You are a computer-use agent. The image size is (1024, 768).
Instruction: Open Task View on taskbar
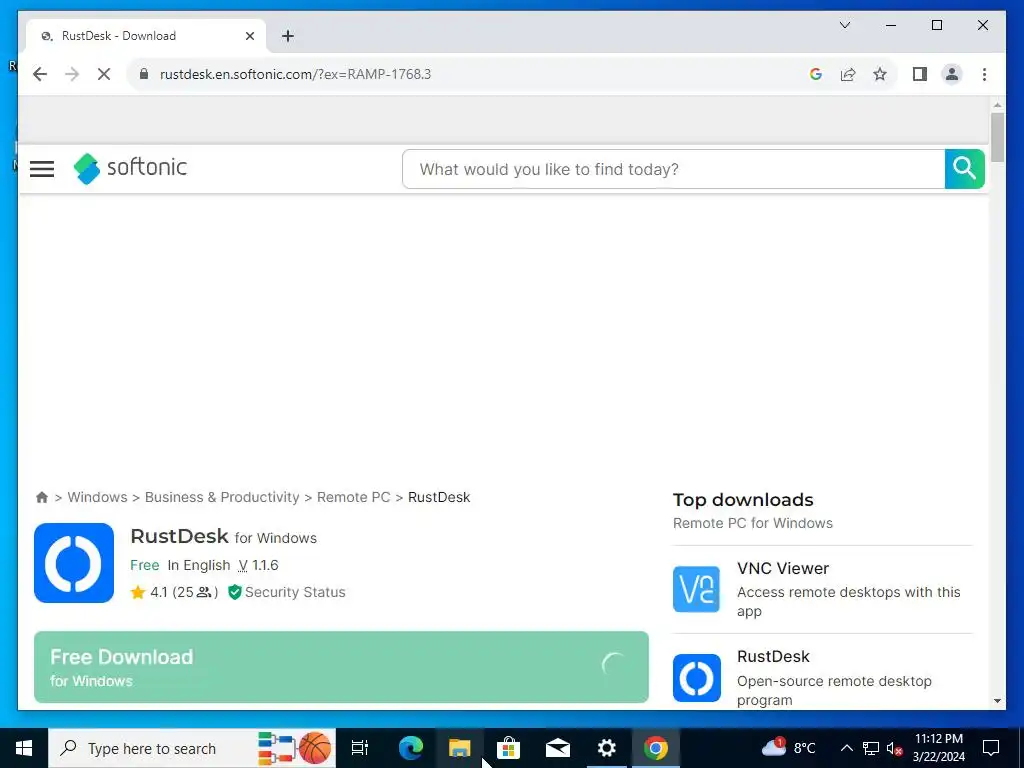(360, 748)
